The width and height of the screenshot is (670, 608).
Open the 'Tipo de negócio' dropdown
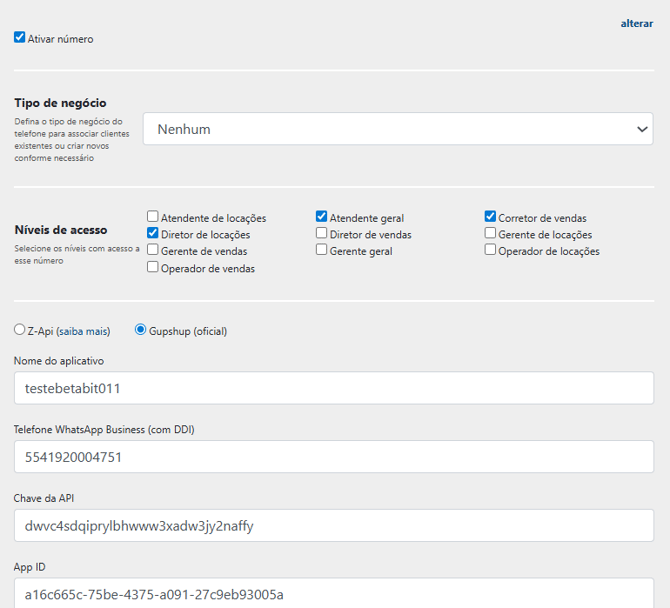click(x=398, y=129)
